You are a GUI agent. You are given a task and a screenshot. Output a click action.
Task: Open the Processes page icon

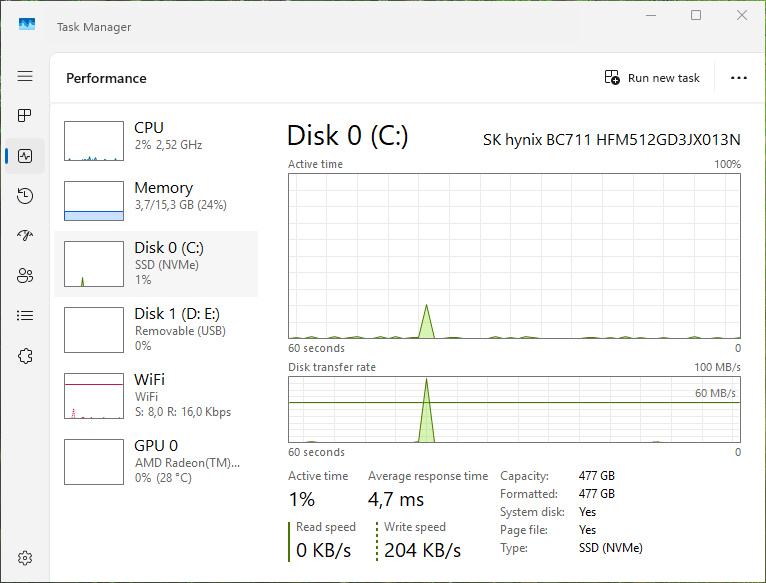coord(25,116)
